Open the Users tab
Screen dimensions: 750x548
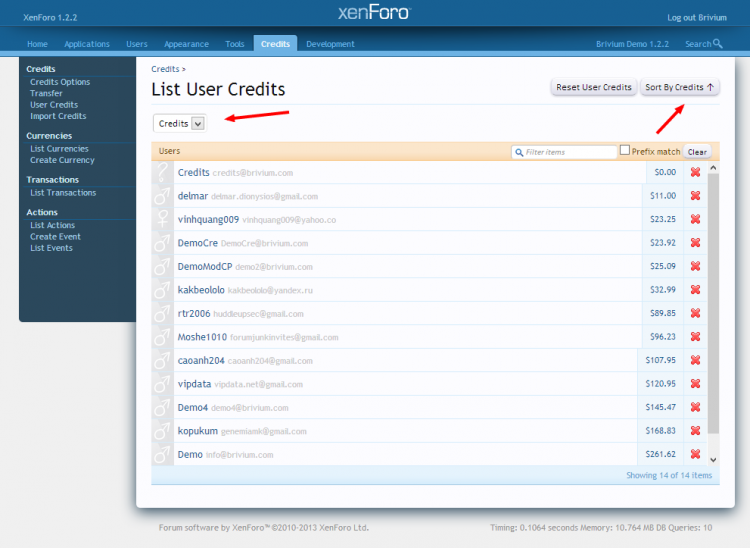click(137, 44)
